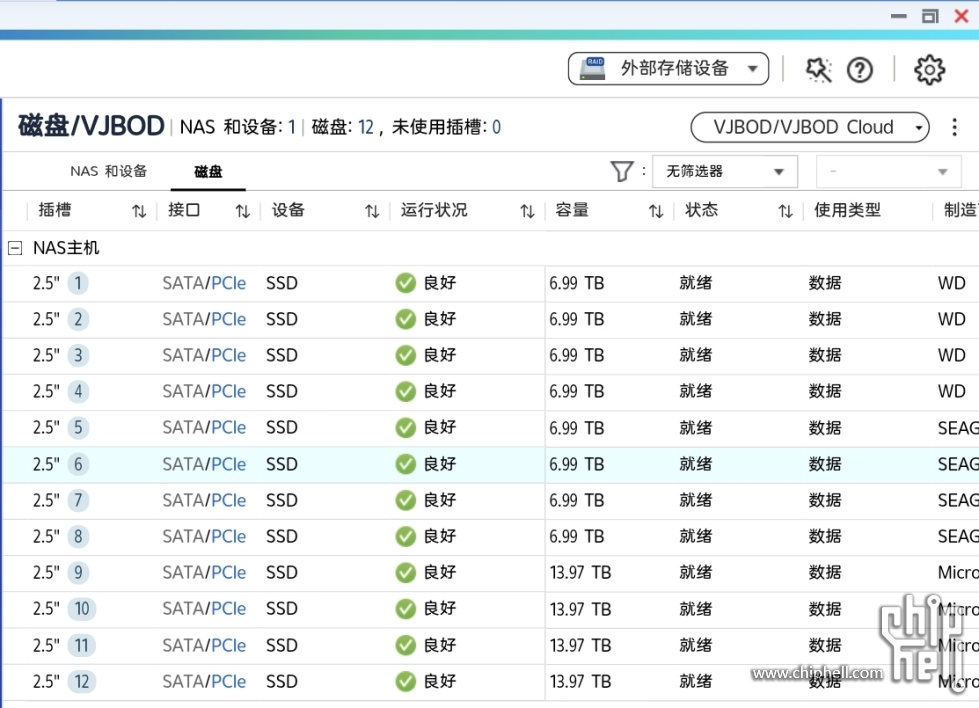Open the VJBOD/VJBOD Cloud dropdown
This screenshot has height=708, width=979.
click(810, 127)
